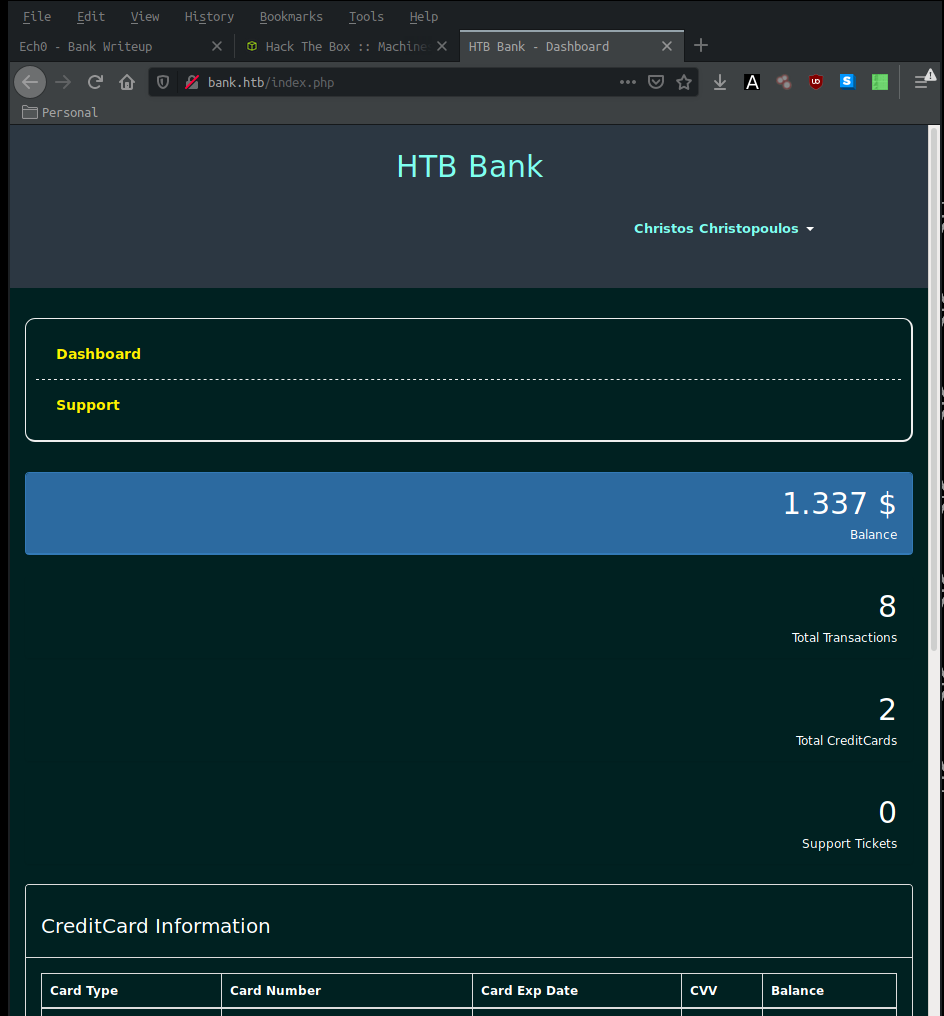Open the page actions three-dot menu
This screenshot has height=1016, width=944.
(627, 82)
